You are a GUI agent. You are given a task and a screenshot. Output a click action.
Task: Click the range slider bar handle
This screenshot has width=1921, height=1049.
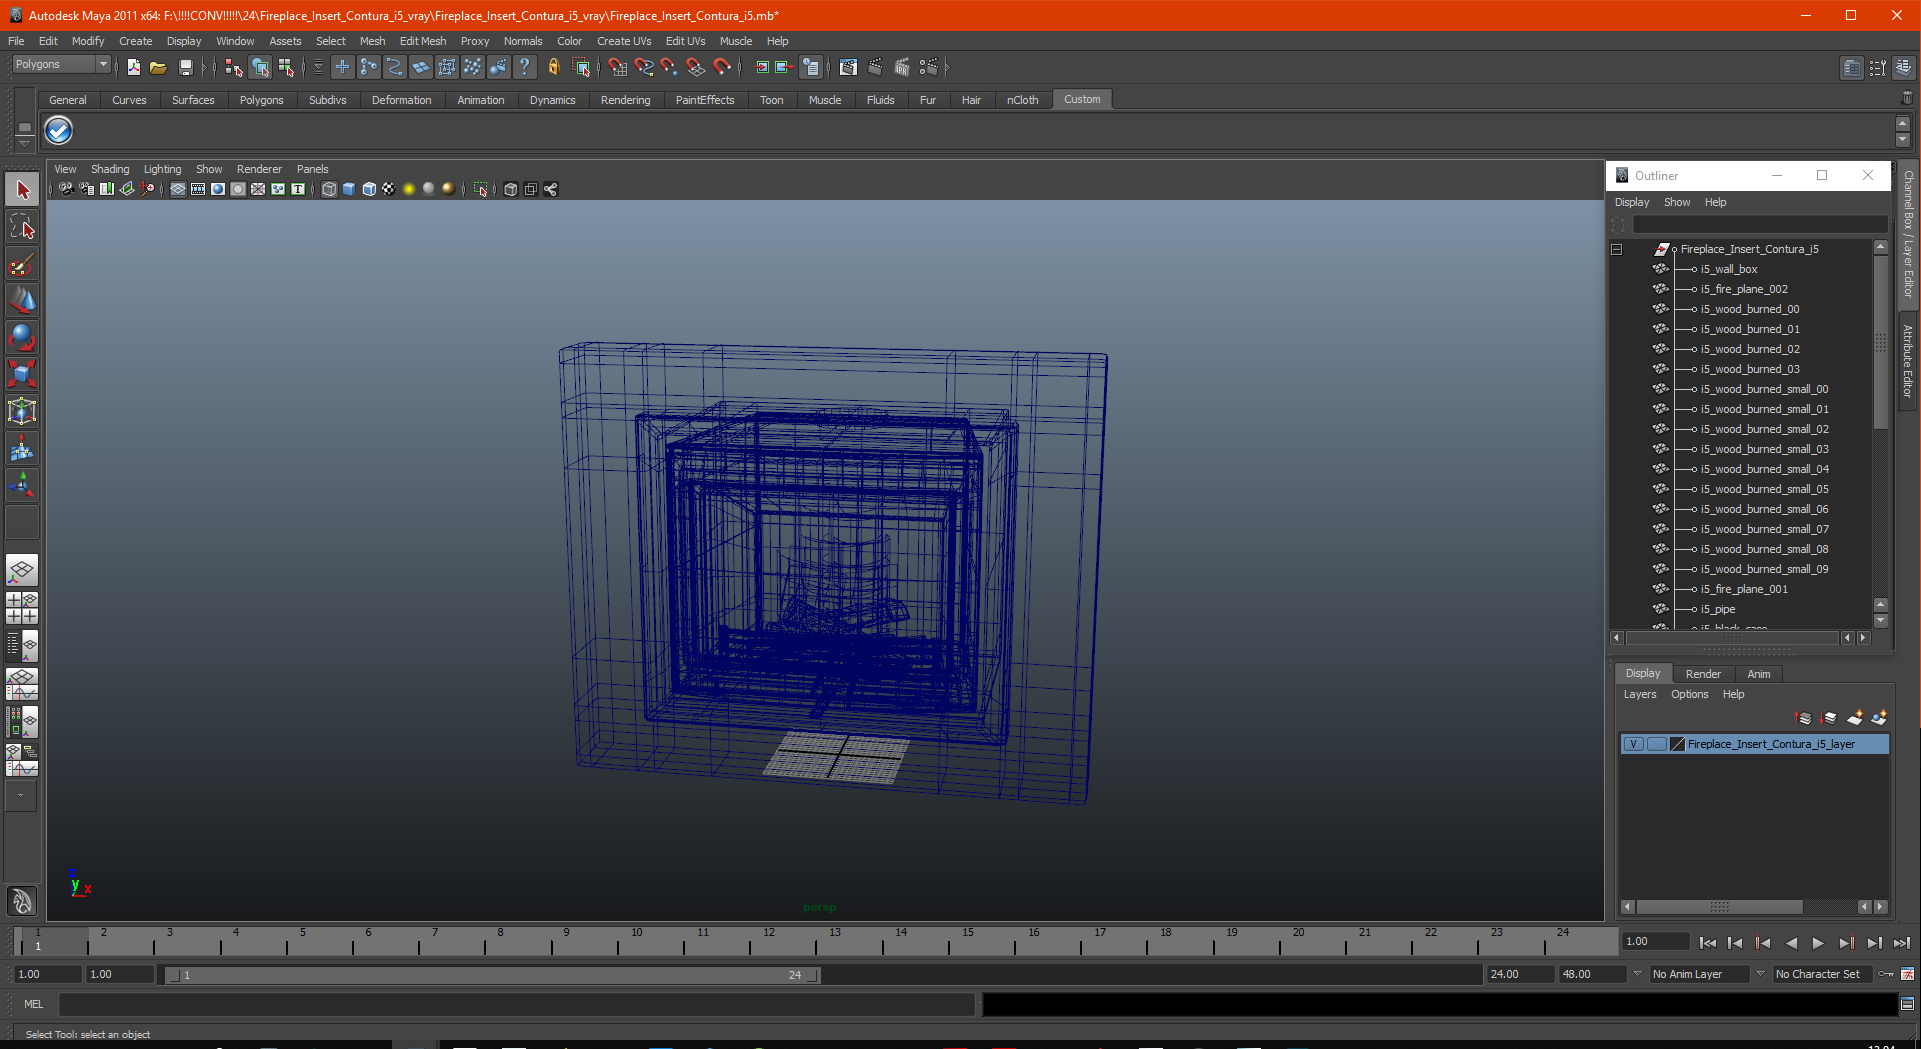490,975
